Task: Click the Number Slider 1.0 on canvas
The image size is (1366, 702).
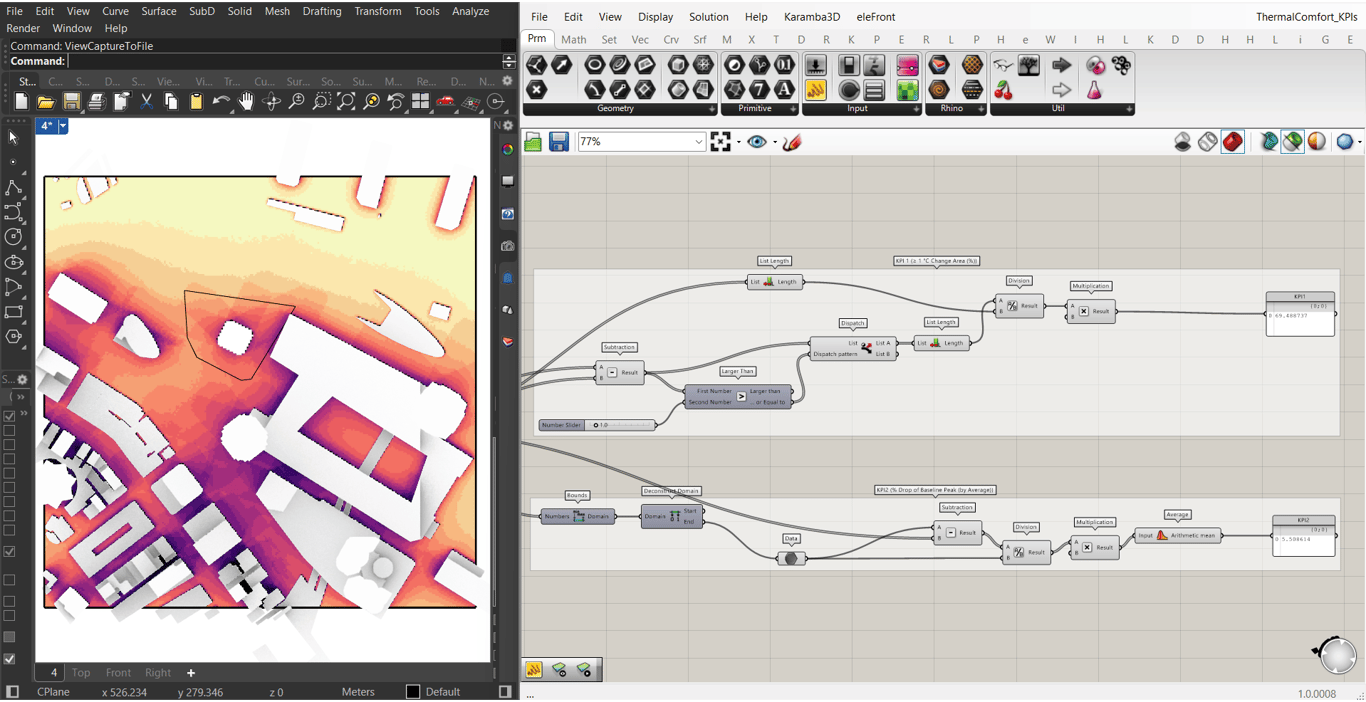Action: point(598,425)
